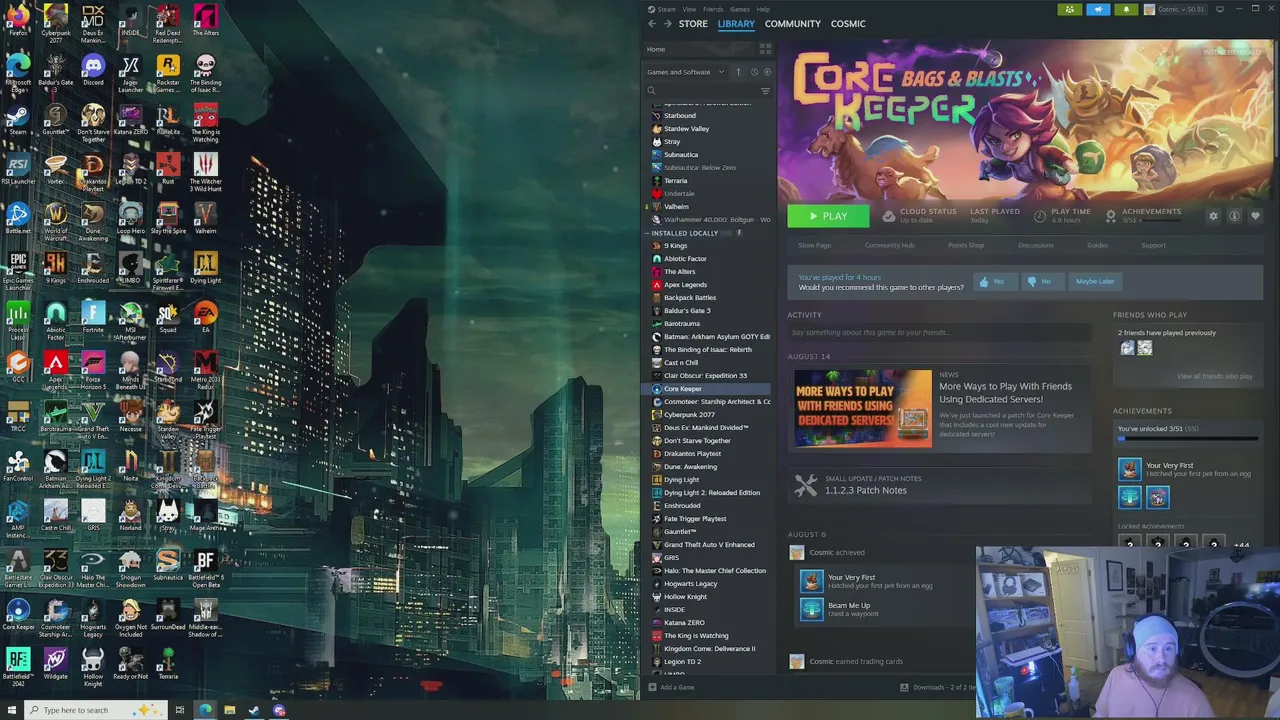Open Steam announcements megaphone button
1280x720 pixels.
tap(1098, 9)
